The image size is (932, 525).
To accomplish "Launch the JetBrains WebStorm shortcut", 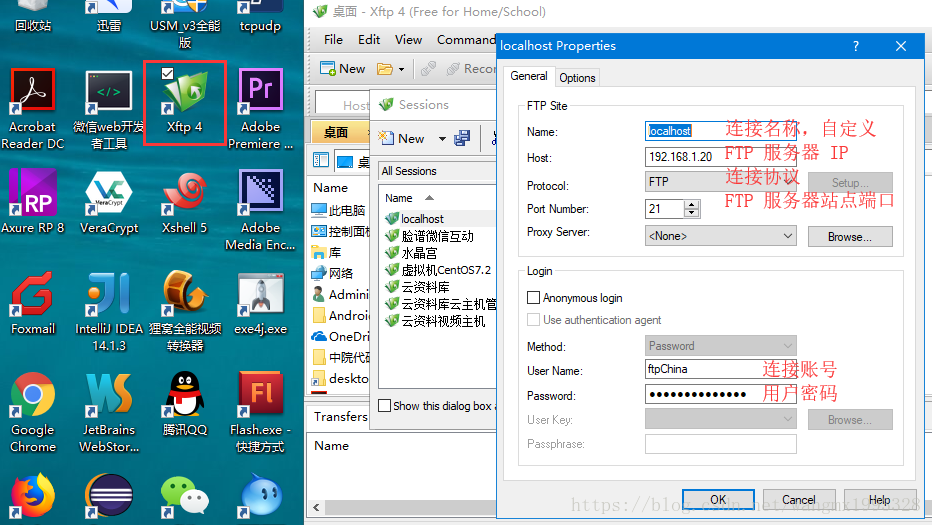I will tap(109, 411).
